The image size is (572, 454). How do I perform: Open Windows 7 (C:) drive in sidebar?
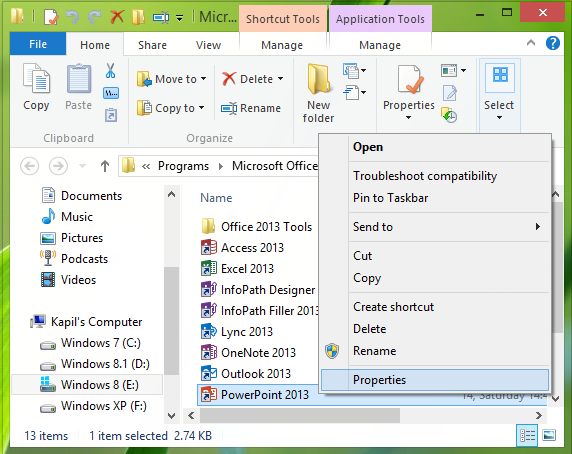point(89,343)
